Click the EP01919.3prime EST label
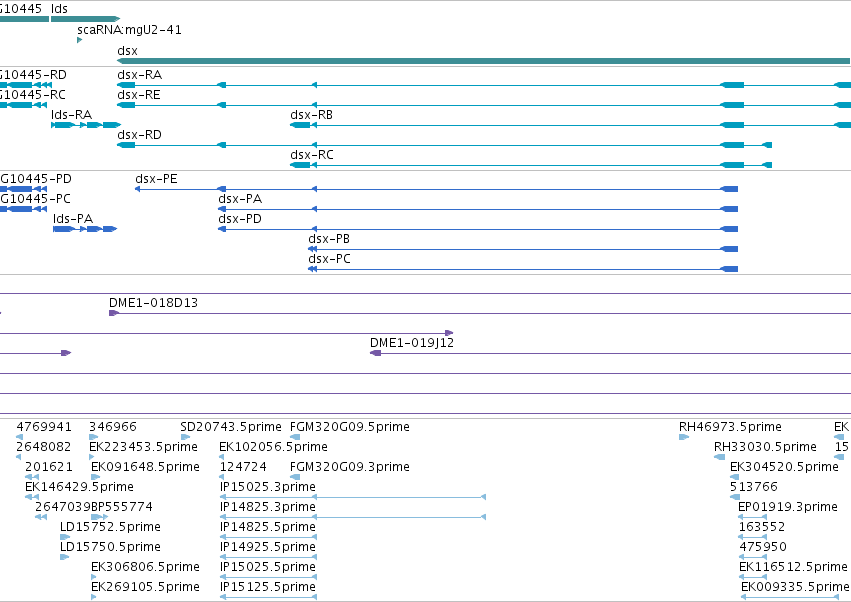851x602 pixels. pos(788,507)
